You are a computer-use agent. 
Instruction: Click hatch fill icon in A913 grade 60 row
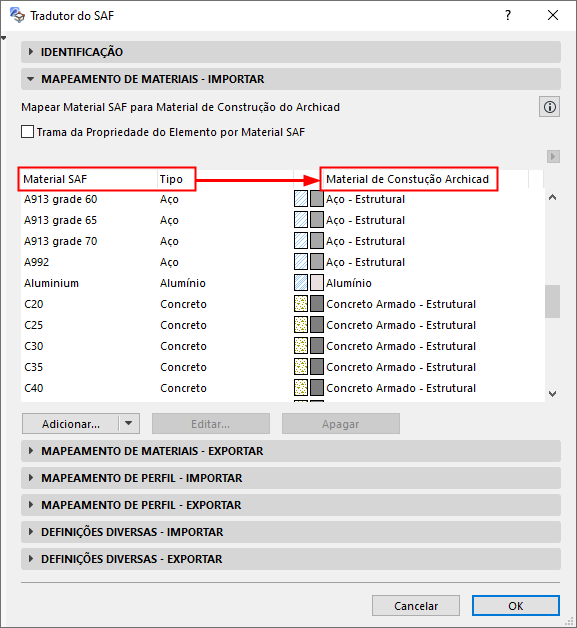(301, 199)
